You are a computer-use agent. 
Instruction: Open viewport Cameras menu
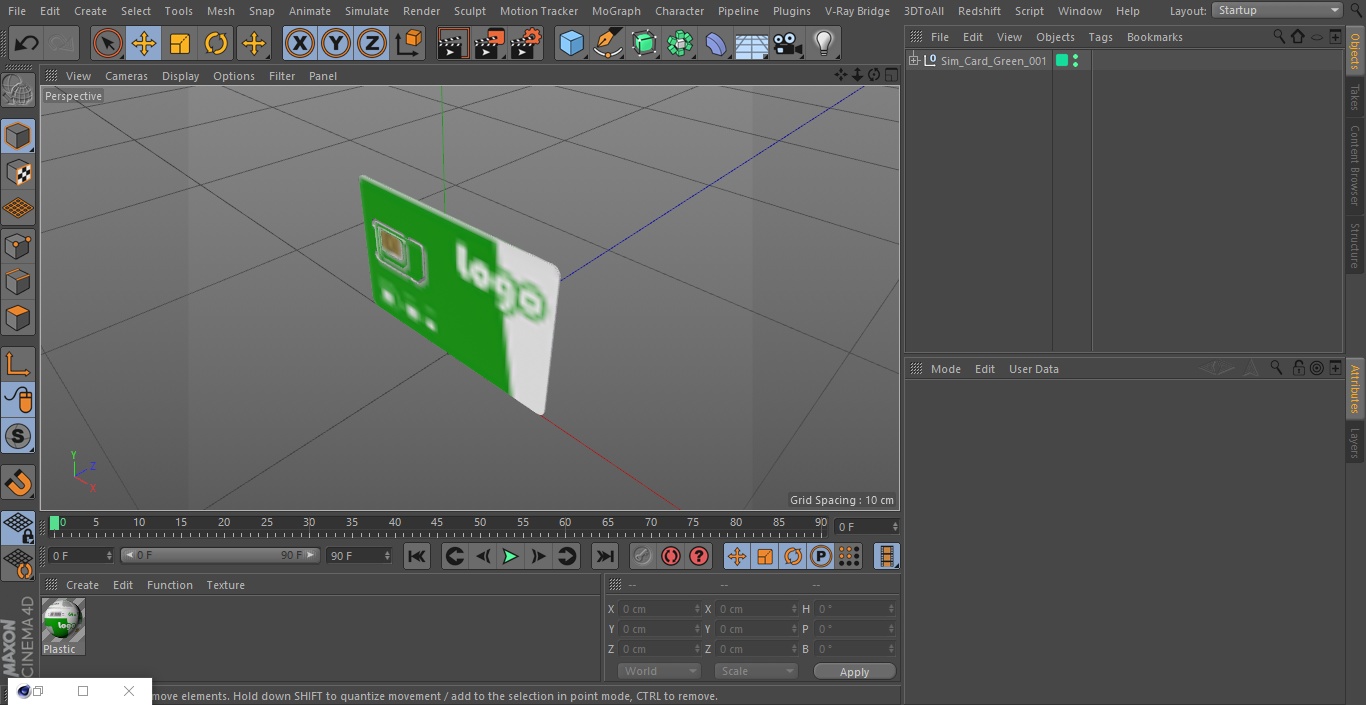click(126, 76)
